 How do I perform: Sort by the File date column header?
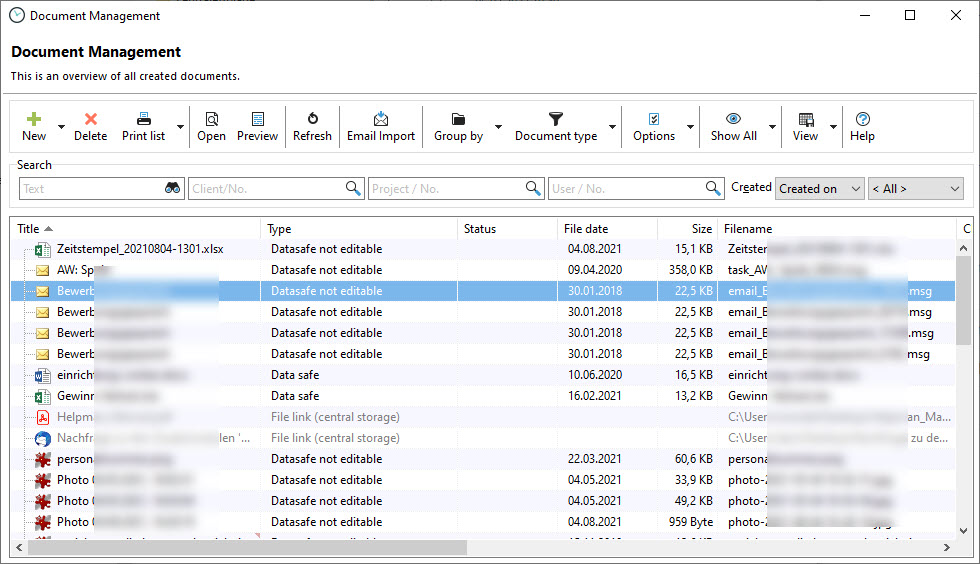tap(607, 229)
